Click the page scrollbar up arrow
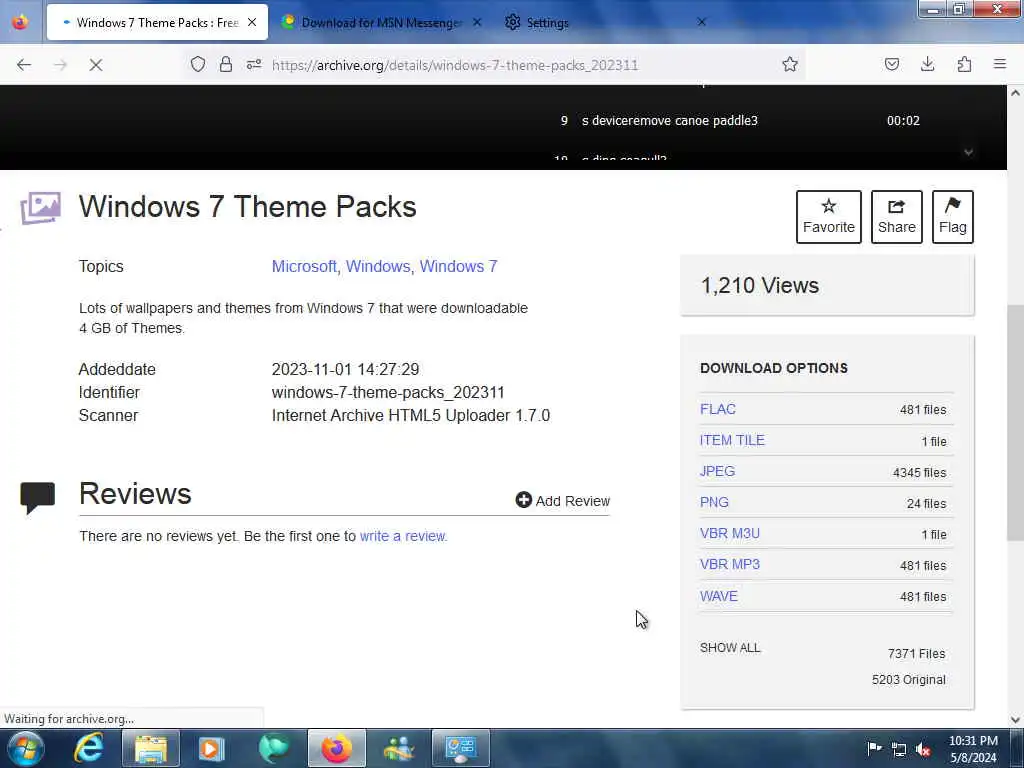The width and height of the screenshot is (1024, 768). tap(1015, 93)
